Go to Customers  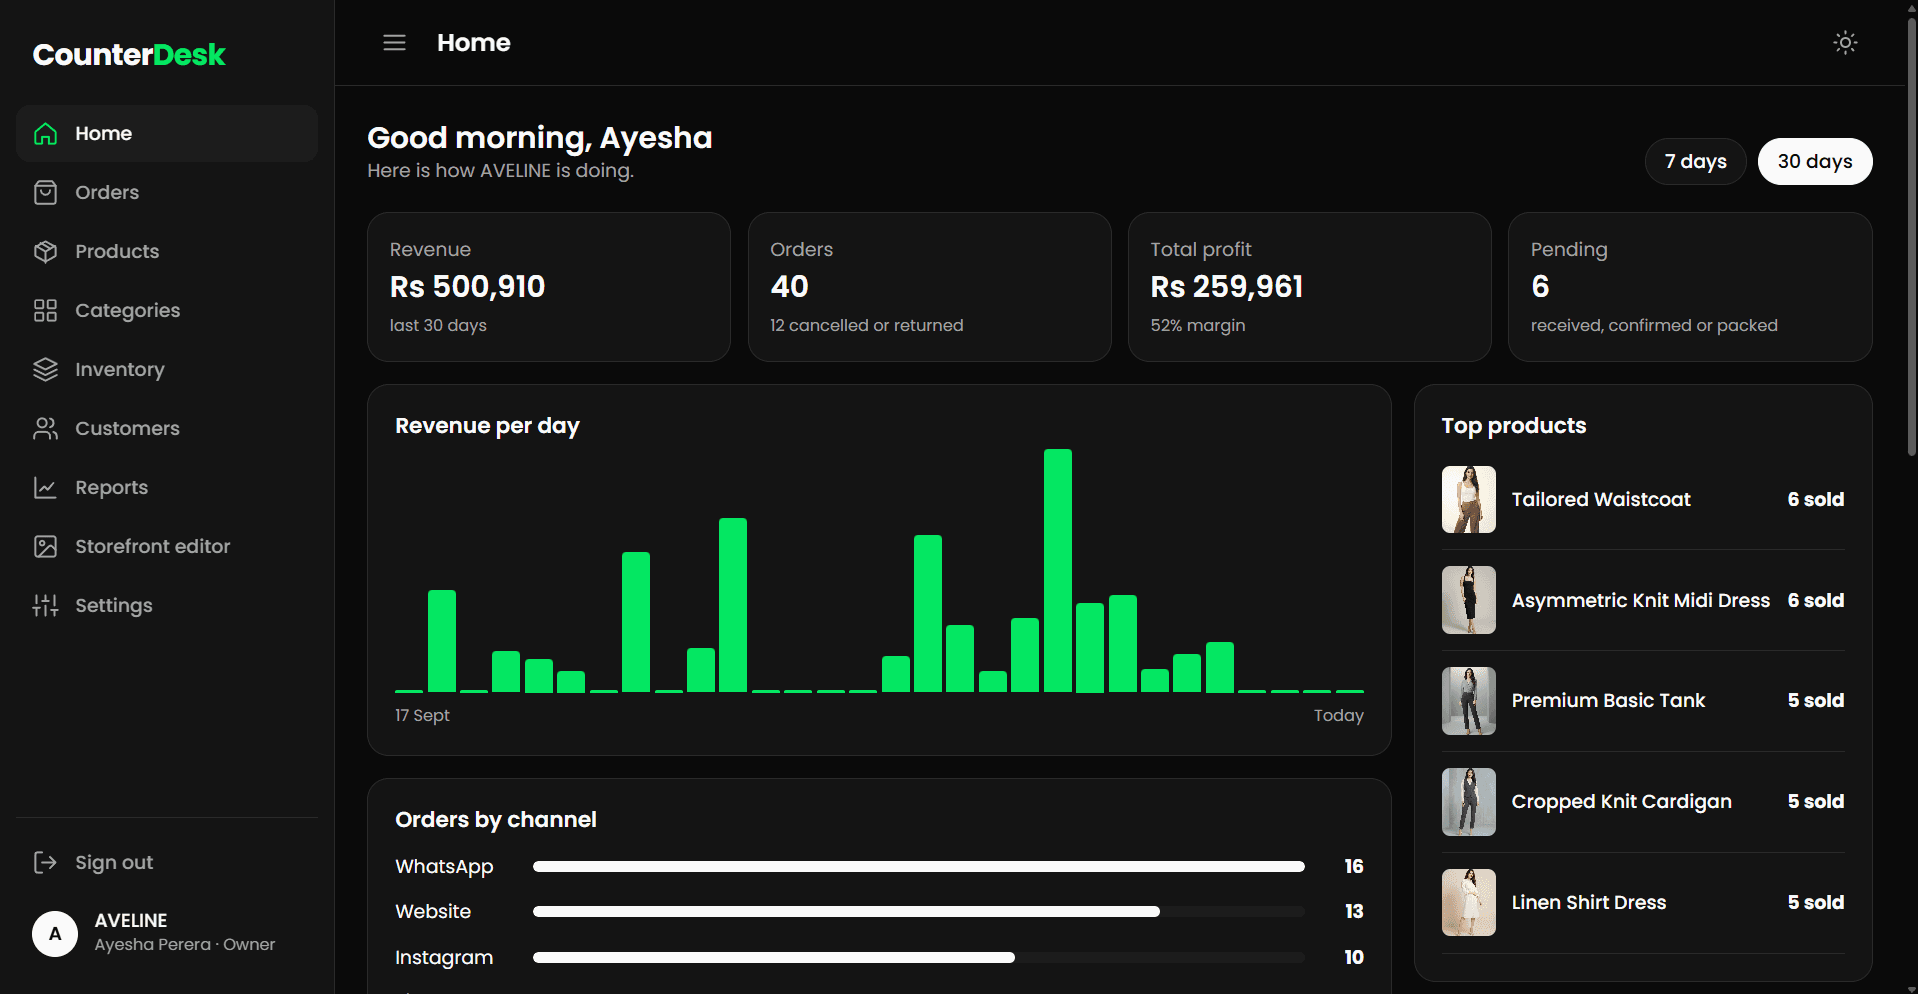[x=167, y=429]
